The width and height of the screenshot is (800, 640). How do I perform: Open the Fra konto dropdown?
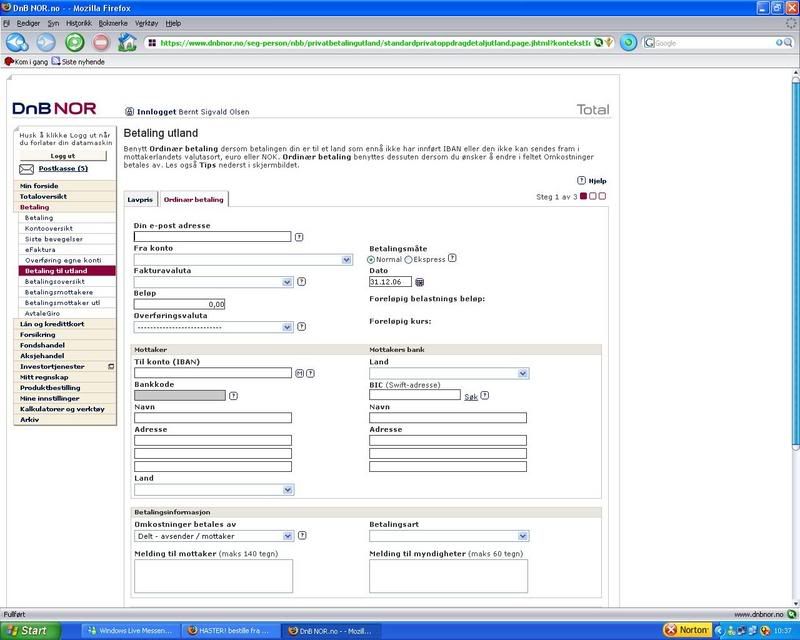pos(243,259)
